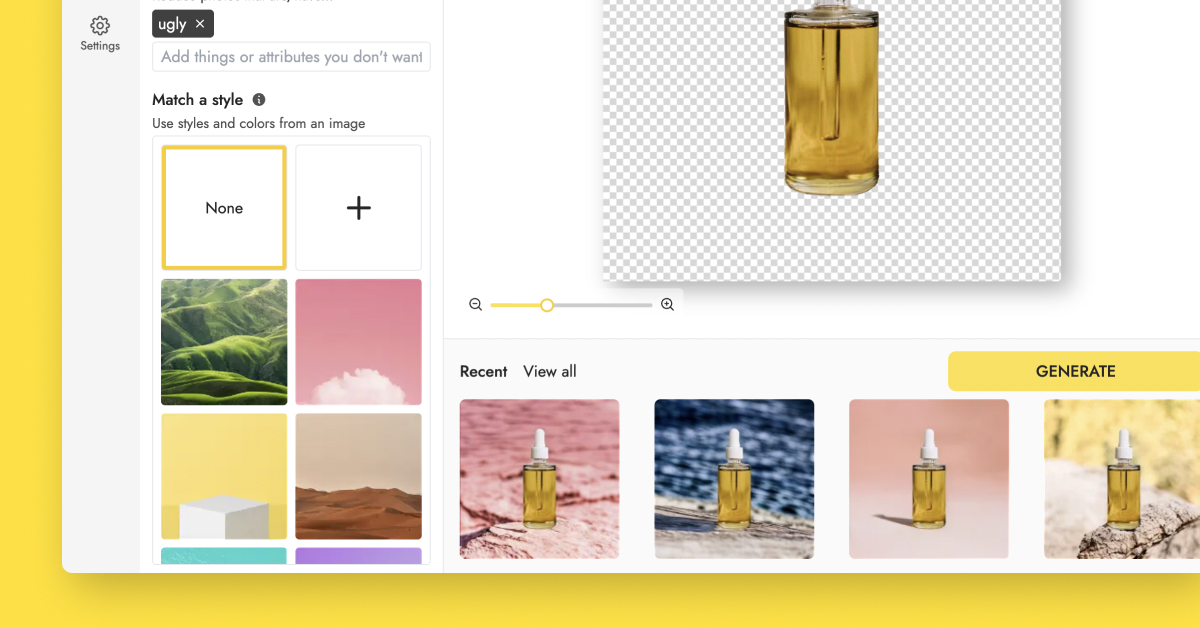
Task: Select the None style option
Action: [x=224, y=208]
